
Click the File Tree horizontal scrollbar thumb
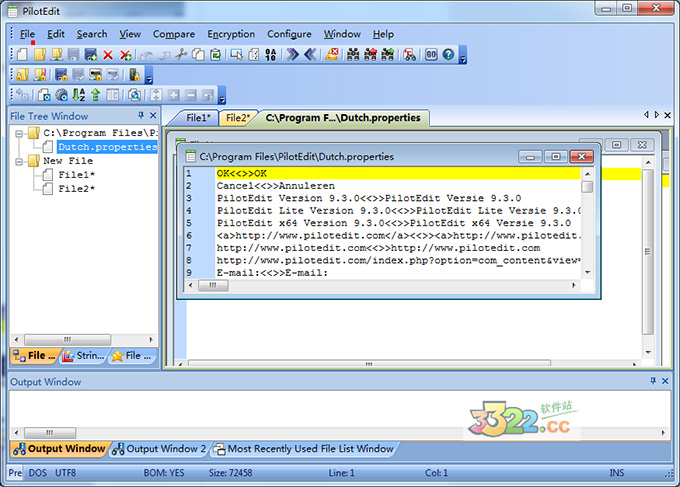(67, 339)
